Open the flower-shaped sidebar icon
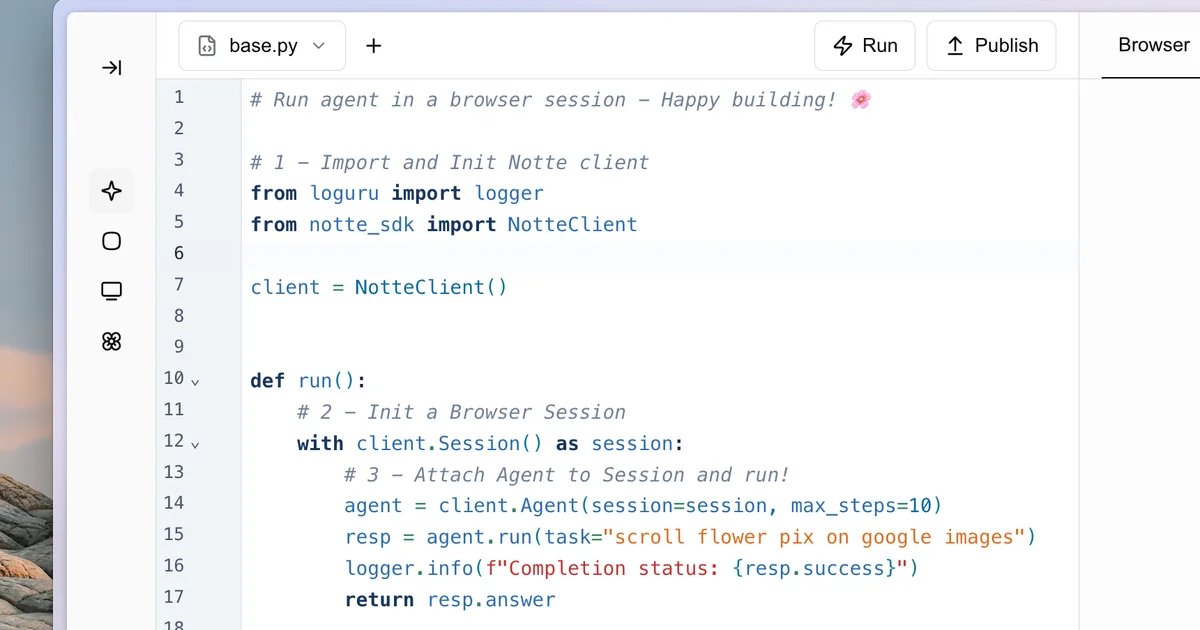Image resolution: width=1200 pixels, height=630 pixels. click(112, 342)
